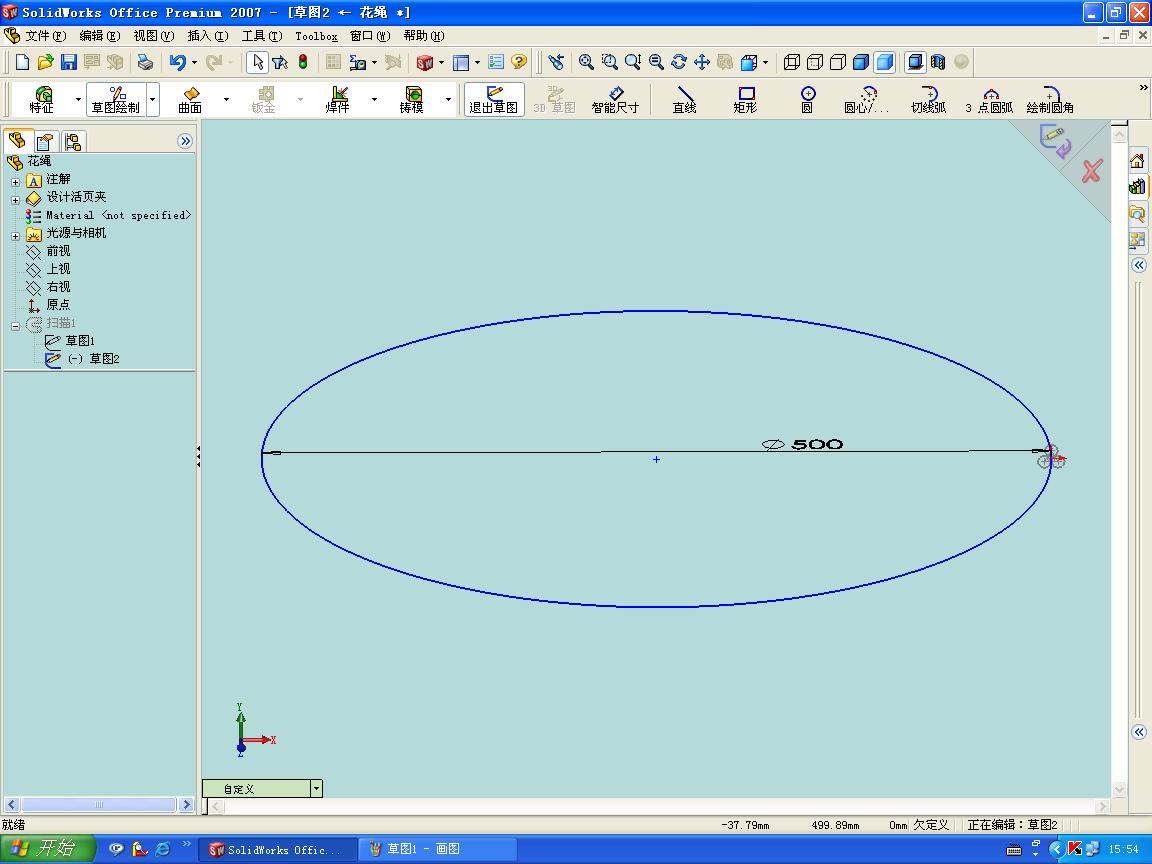1152x864 pixels.
Task: Click the Windows 开始 start button
Action: (47, 849)
